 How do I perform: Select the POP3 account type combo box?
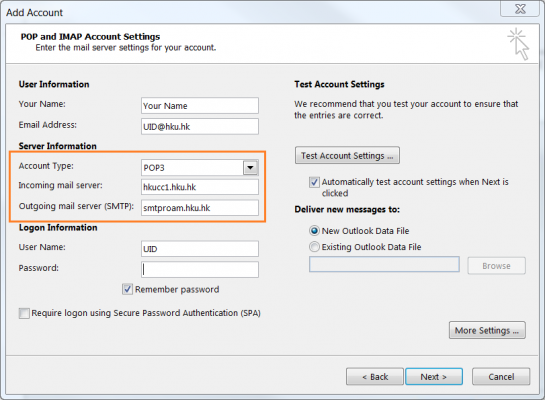[200, 168]
